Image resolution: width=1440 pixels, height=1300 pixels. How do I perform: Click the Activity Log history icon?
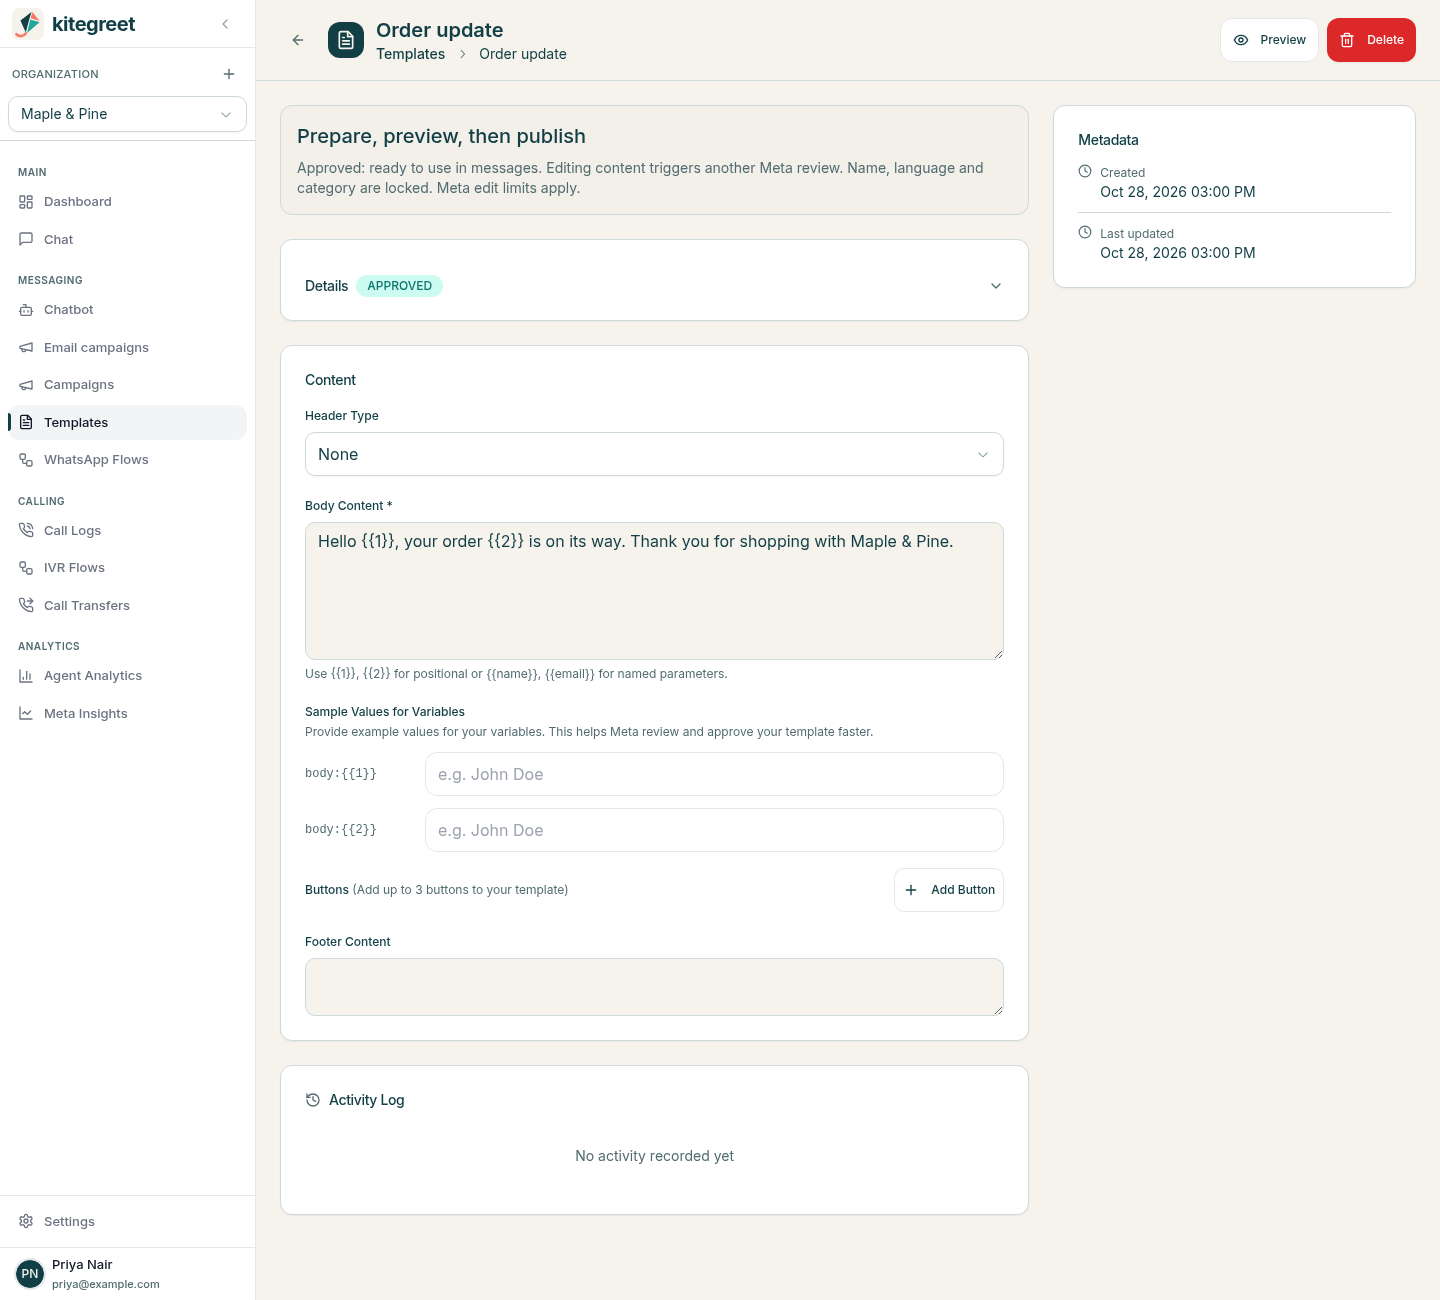click(x=313, y=1100)
